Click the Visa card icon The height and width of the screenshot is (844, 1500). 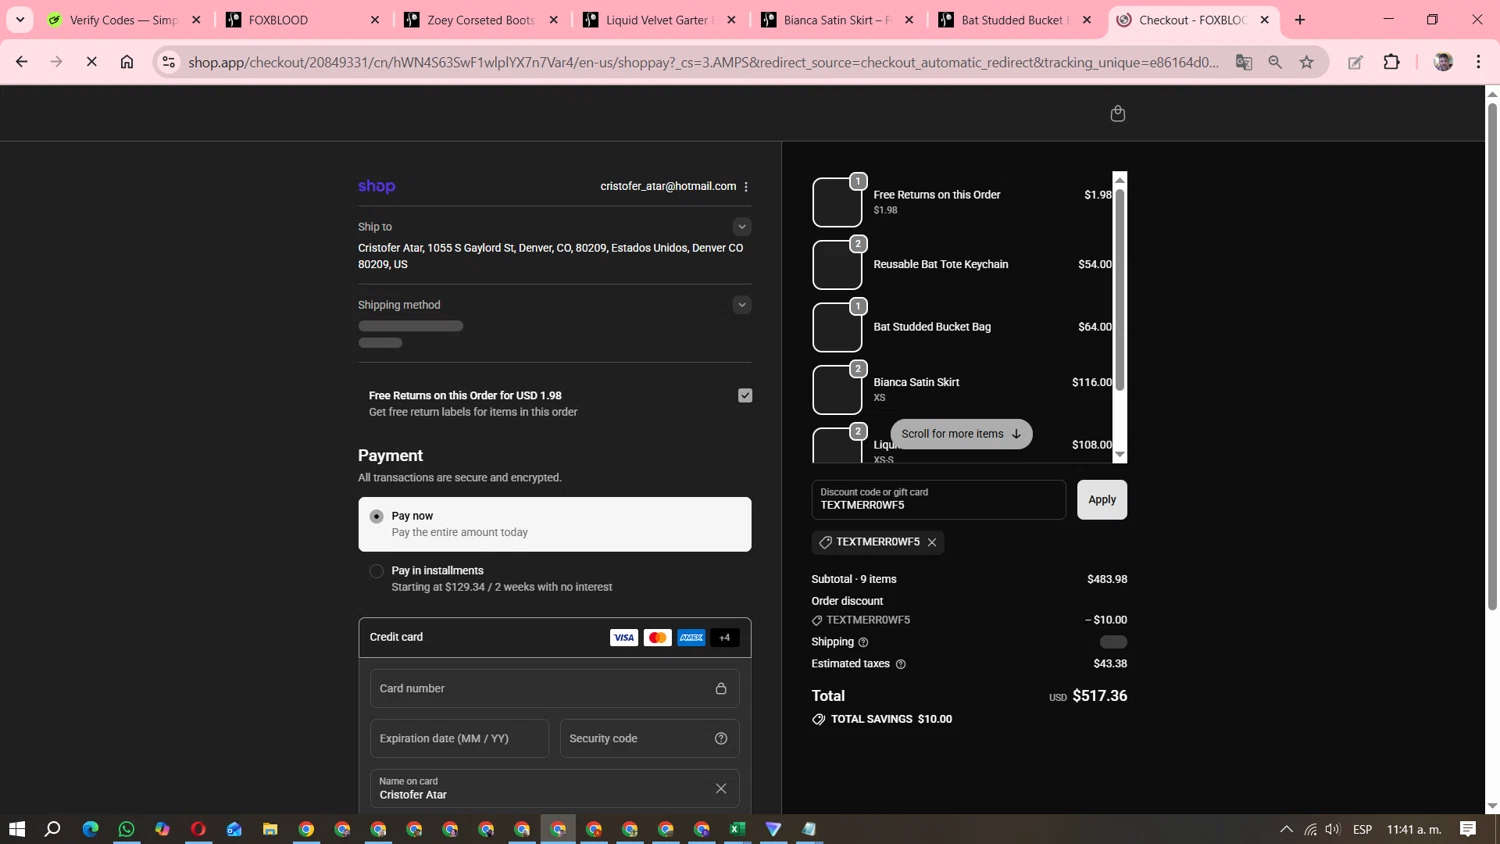[x=624, y=637]
